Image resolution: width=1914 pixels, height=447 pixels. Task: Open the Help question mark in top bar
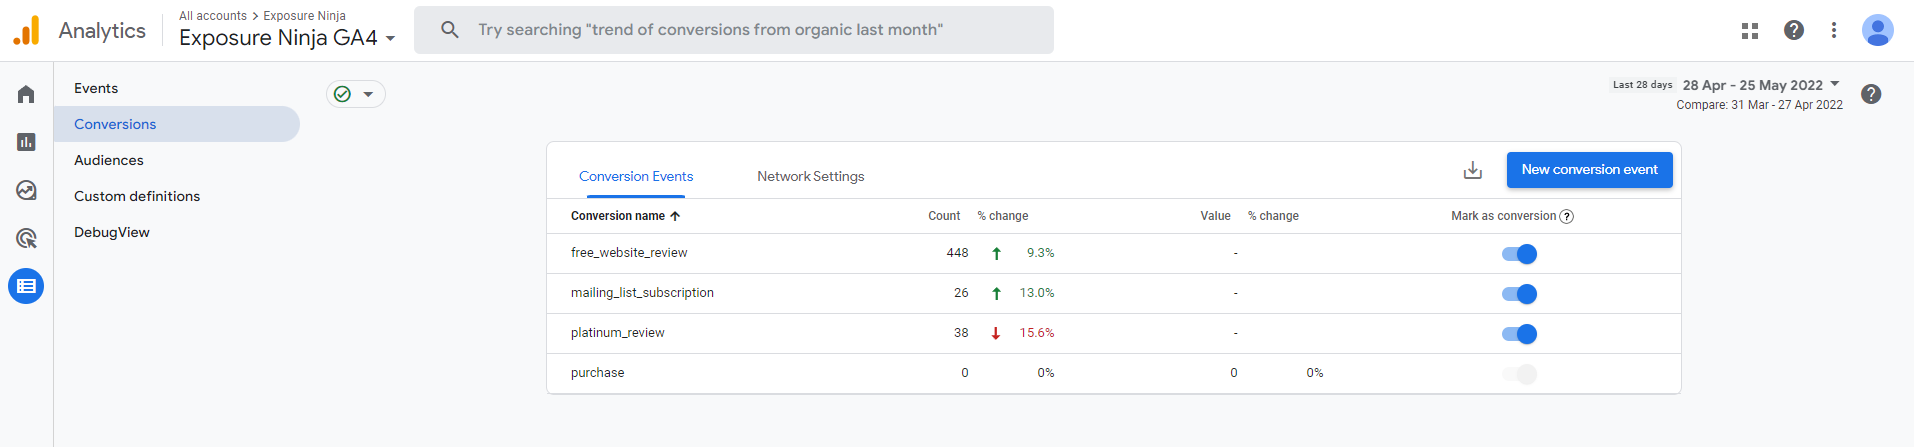pyautogui.click(x=1794, y=30)
